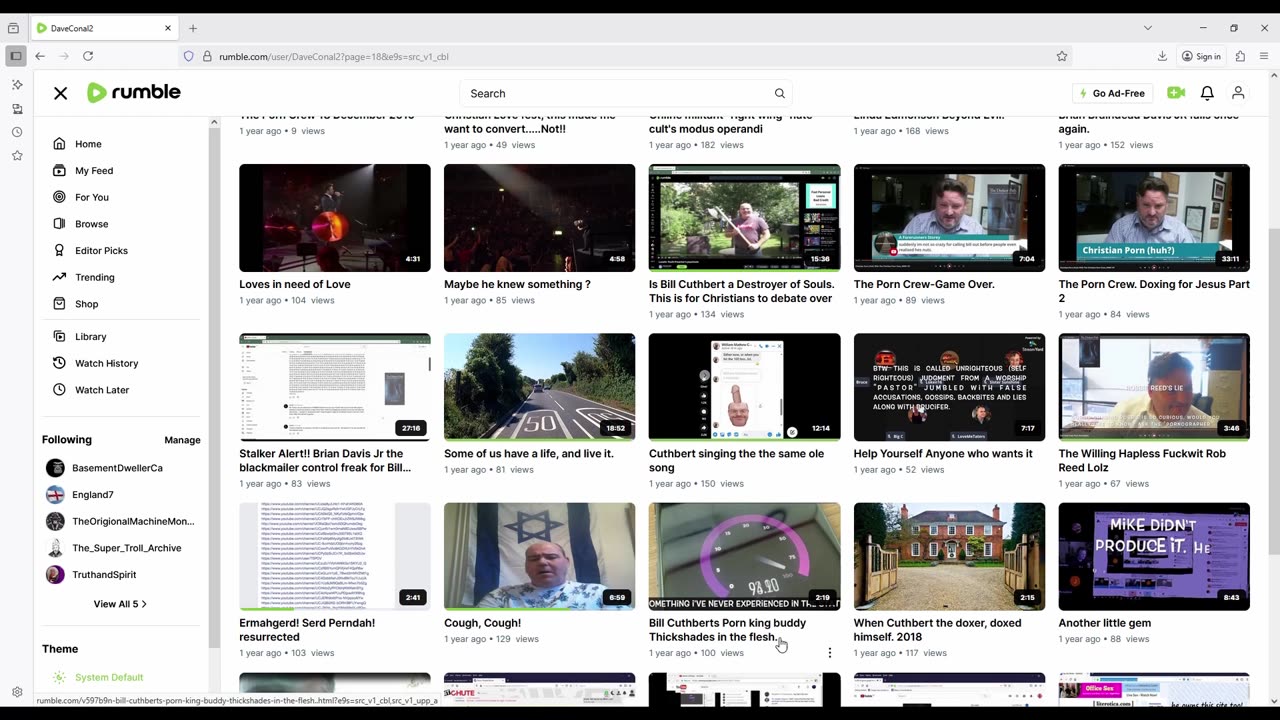Image resolution: width=1280 pixels, height=720 pixels.
Task: Open BasementDwellerCa channel avatar
Action: [x=55, y=468]
